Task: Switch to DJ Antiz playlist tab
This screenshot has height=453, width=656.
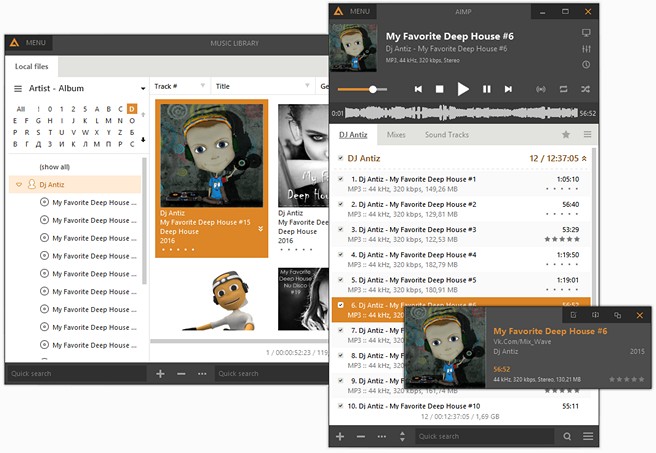Action: (x=353, y=135)
